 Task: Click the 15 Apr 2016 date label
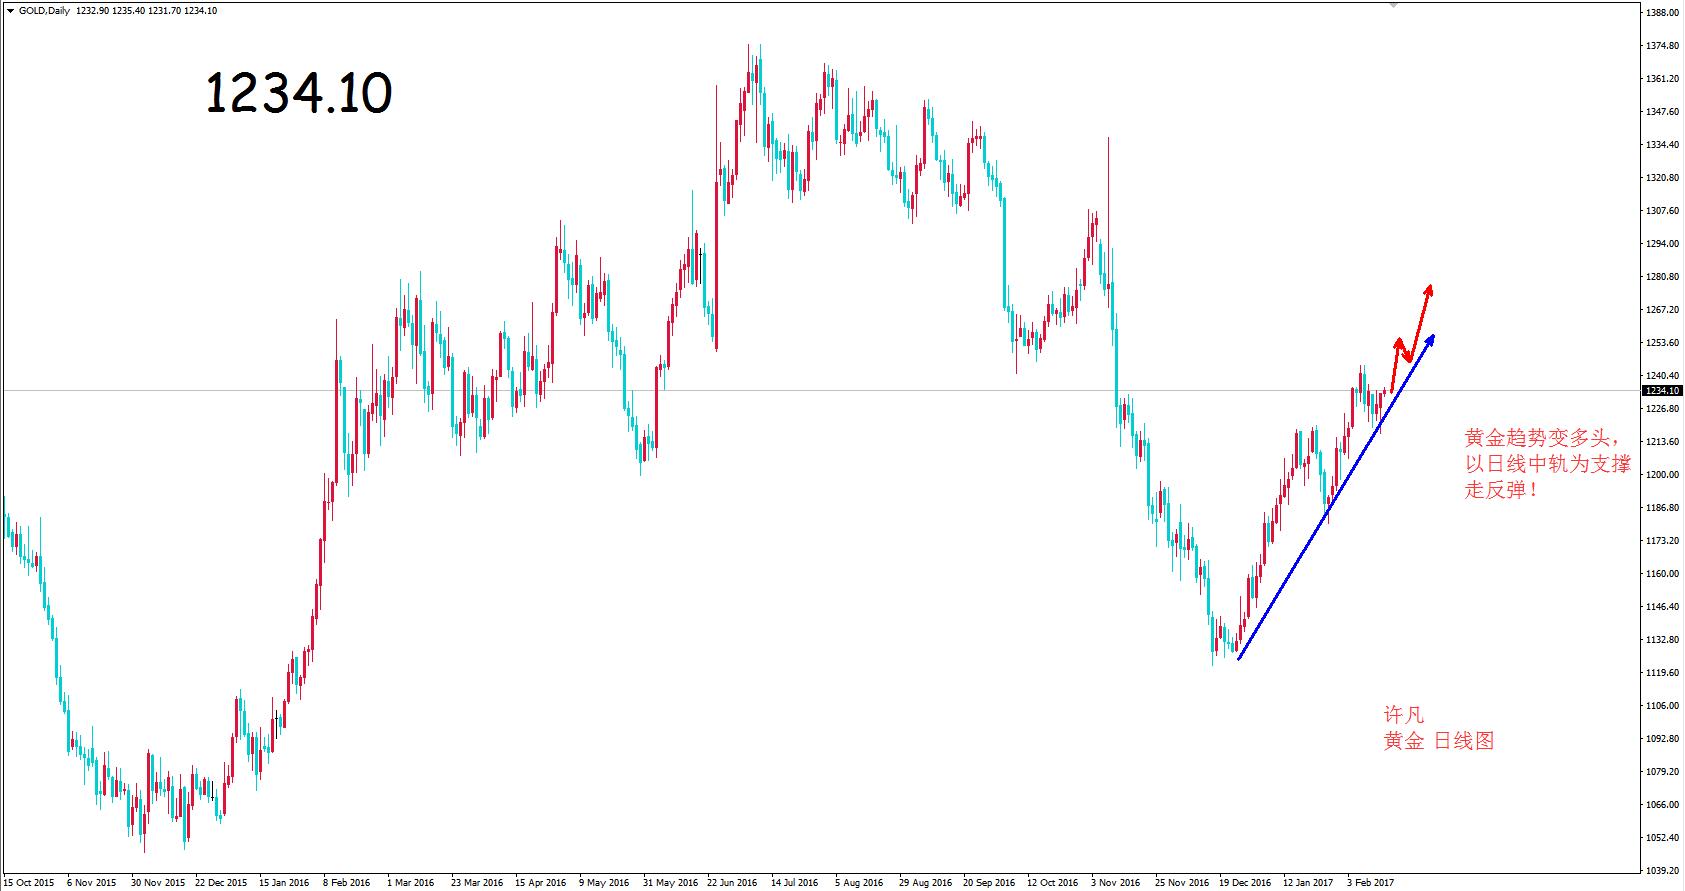pyautogui.click(x=541, y=883)
